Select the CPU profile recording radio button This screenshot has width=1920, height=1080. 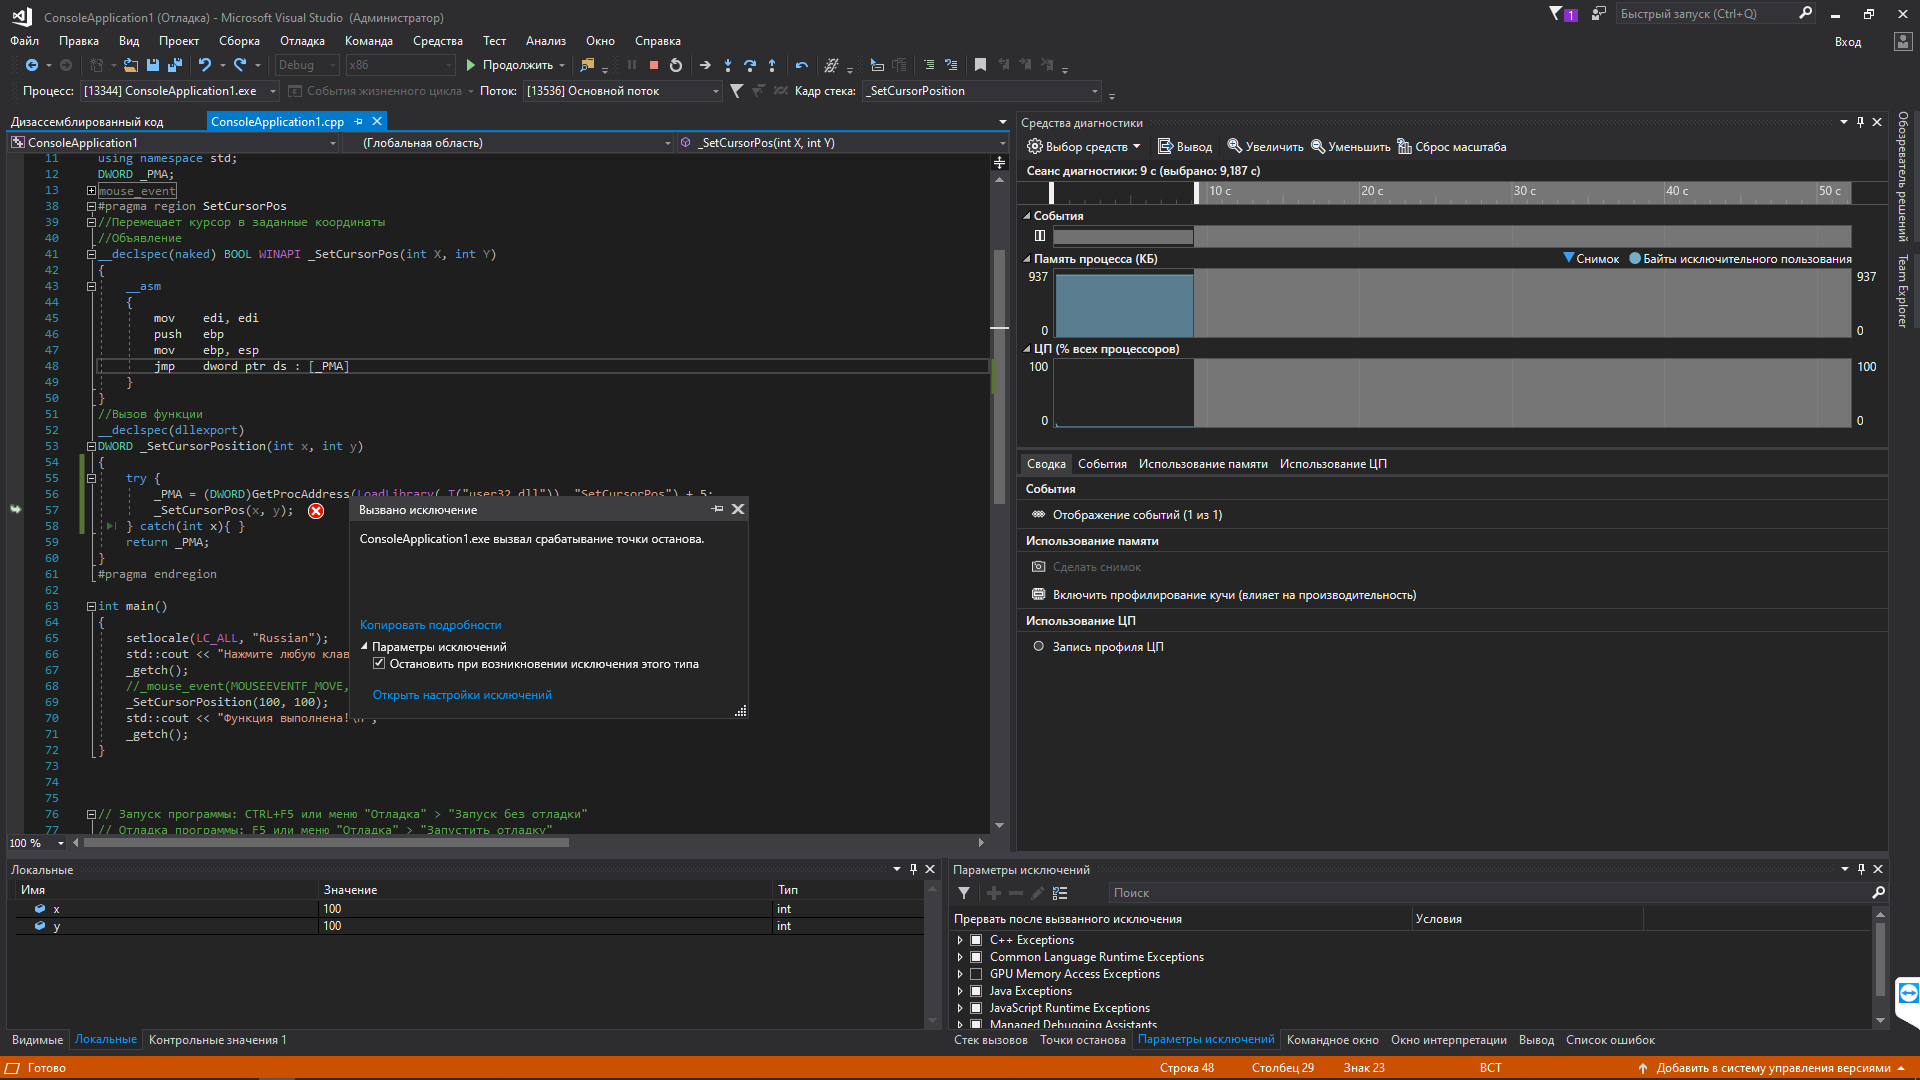click(1038, 646)
